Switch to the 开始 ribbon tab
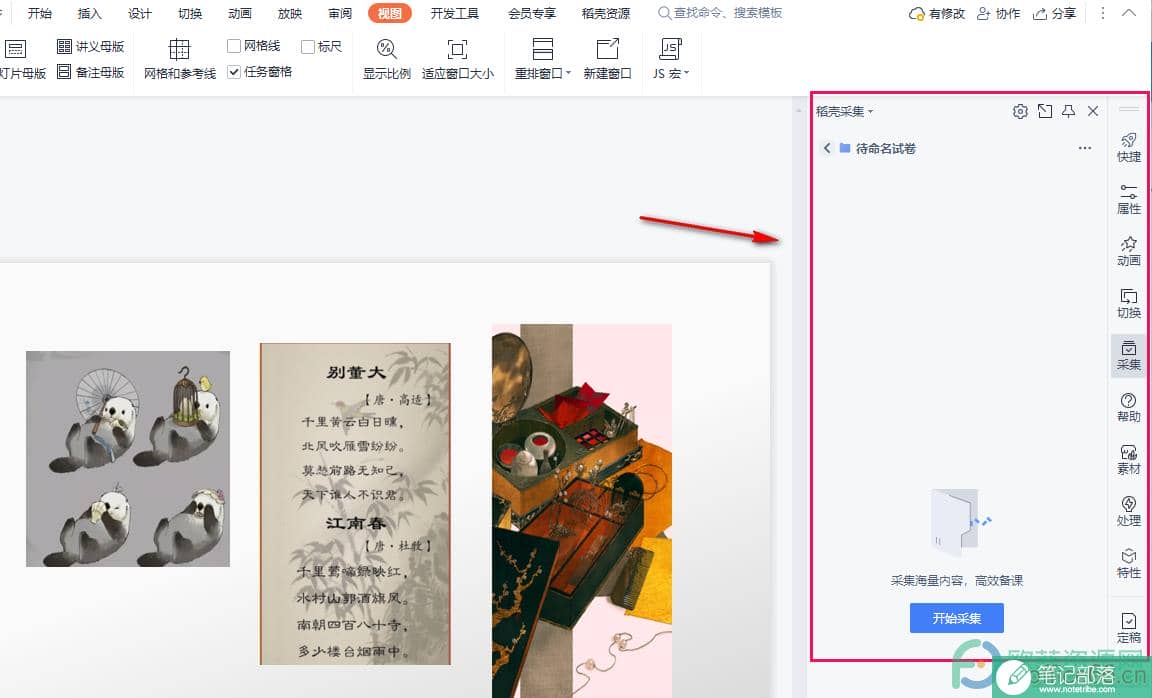The image size is (1152, 698). pyautogui.click(x=40, y=13)
